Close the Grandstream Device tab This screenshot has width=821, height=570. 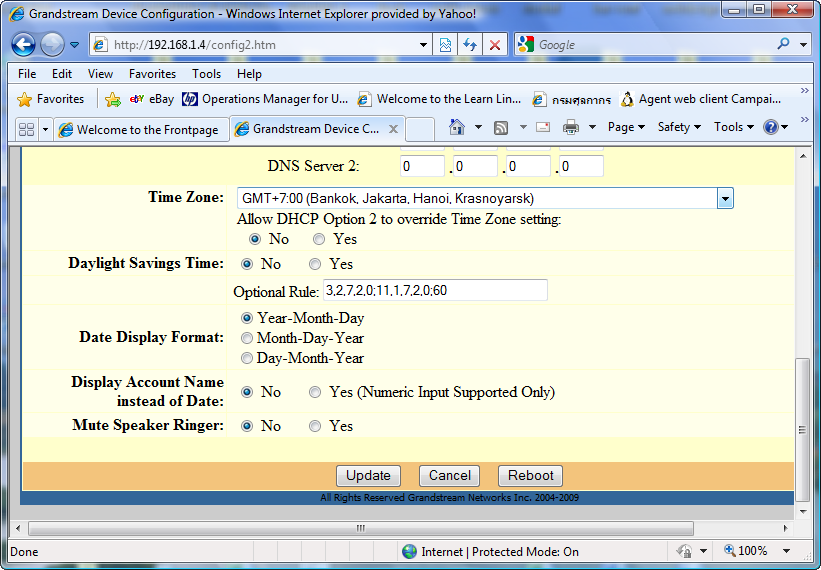[x=393, y=129]
